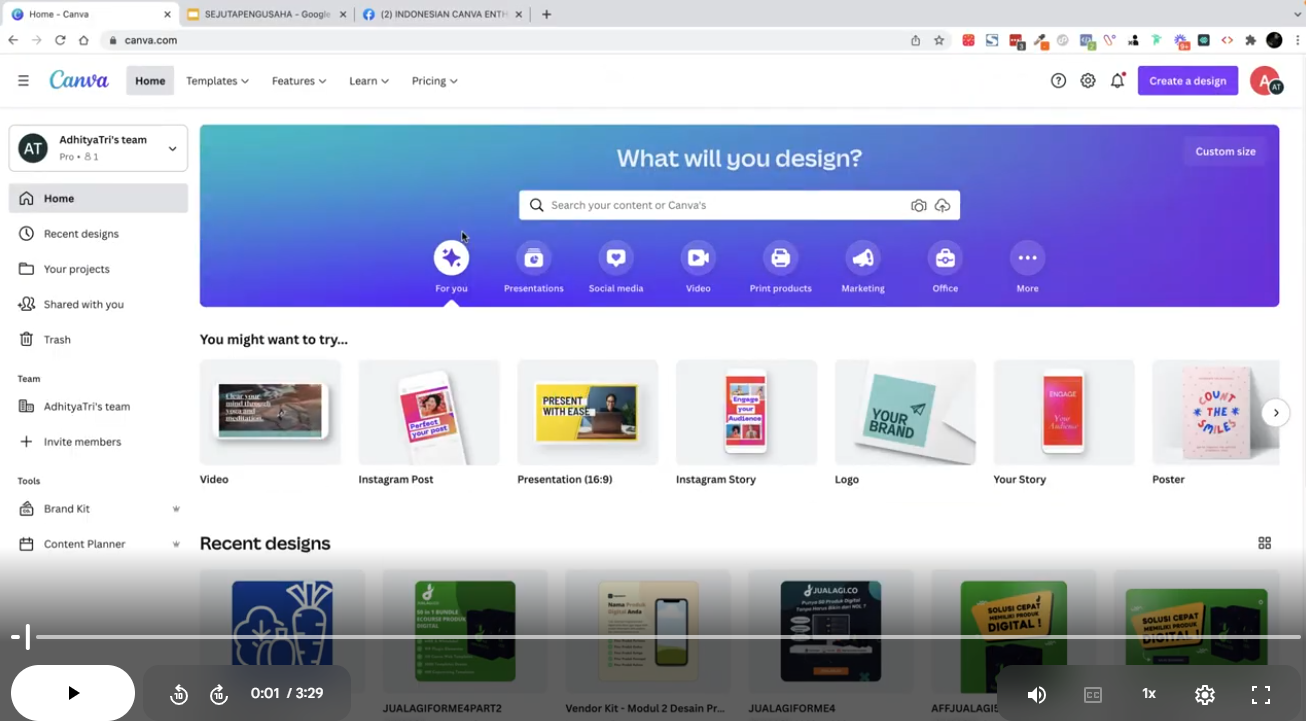Switch recent designs to grid view
Image resolution: width=1306 pixels, height=721 pixels.
click(1265, 543)
